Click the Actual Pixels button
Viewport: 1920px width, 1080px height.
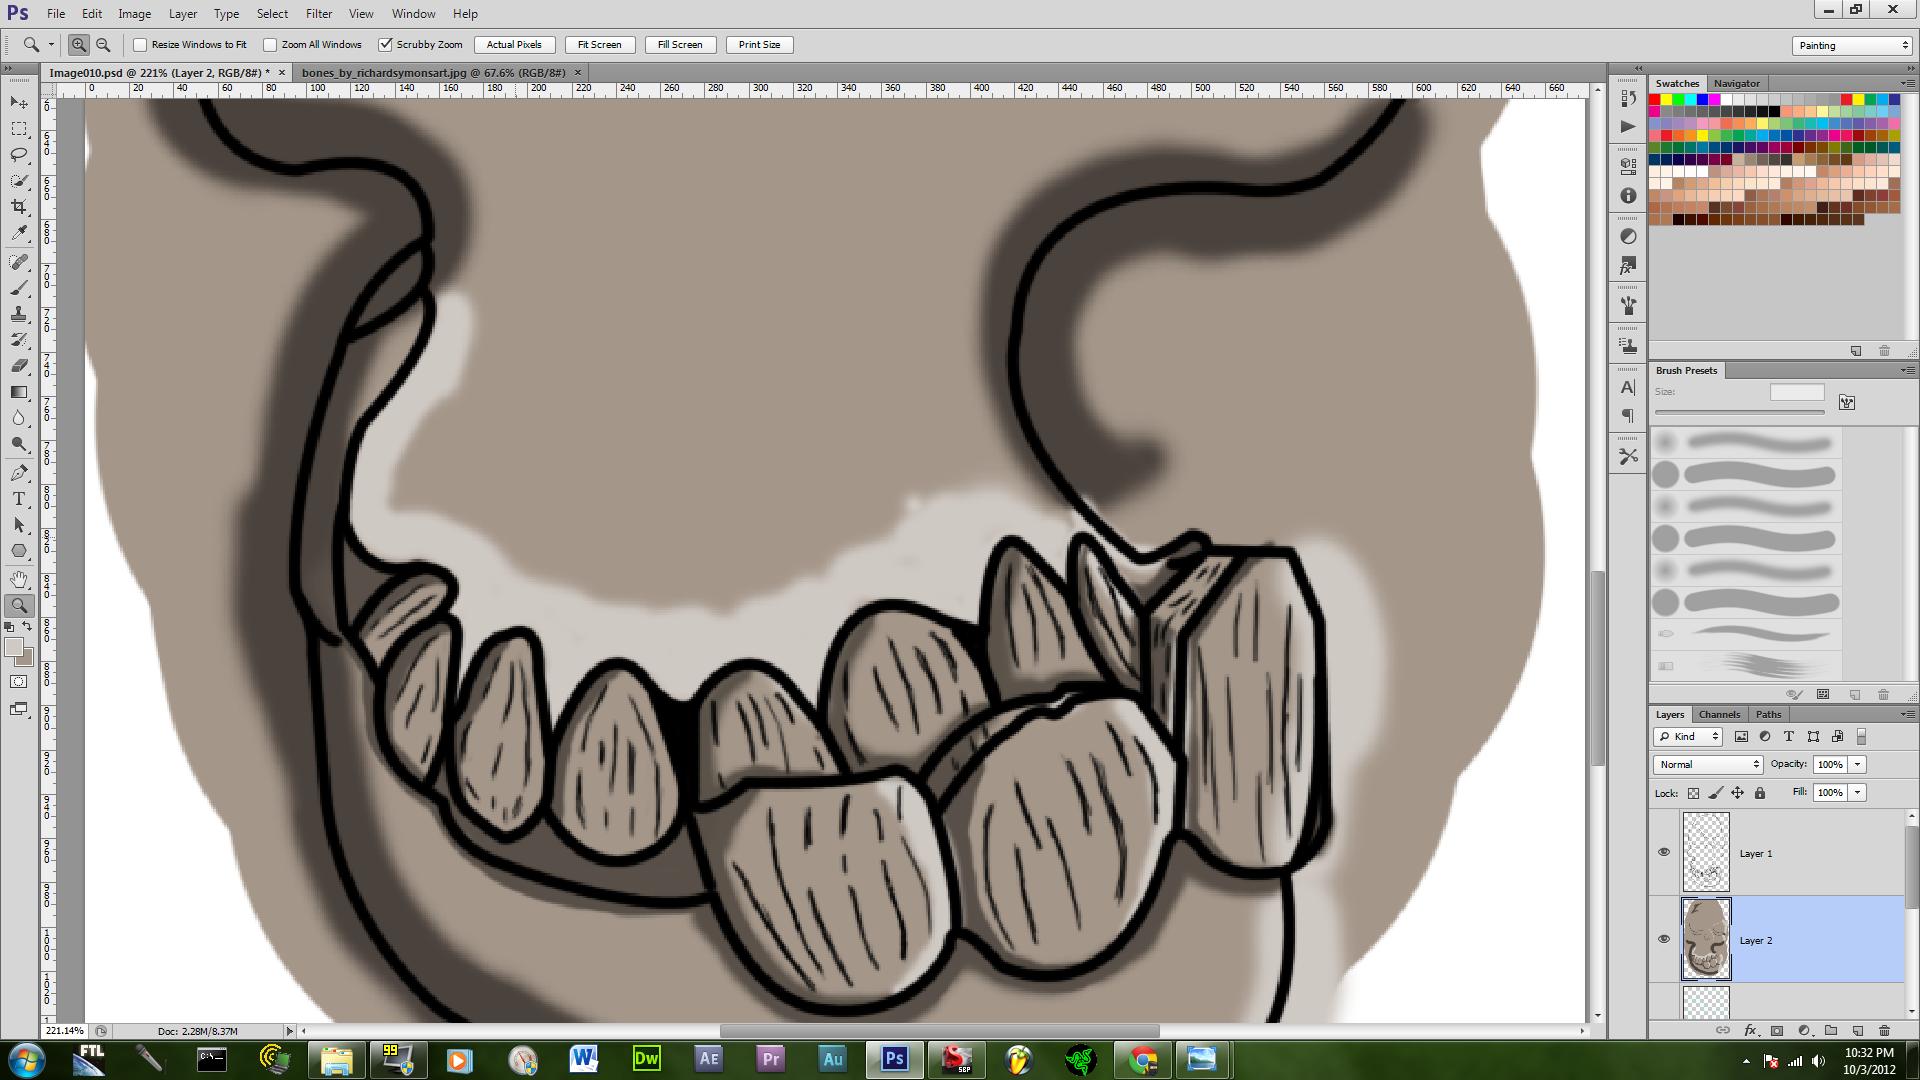click(514, 45)
